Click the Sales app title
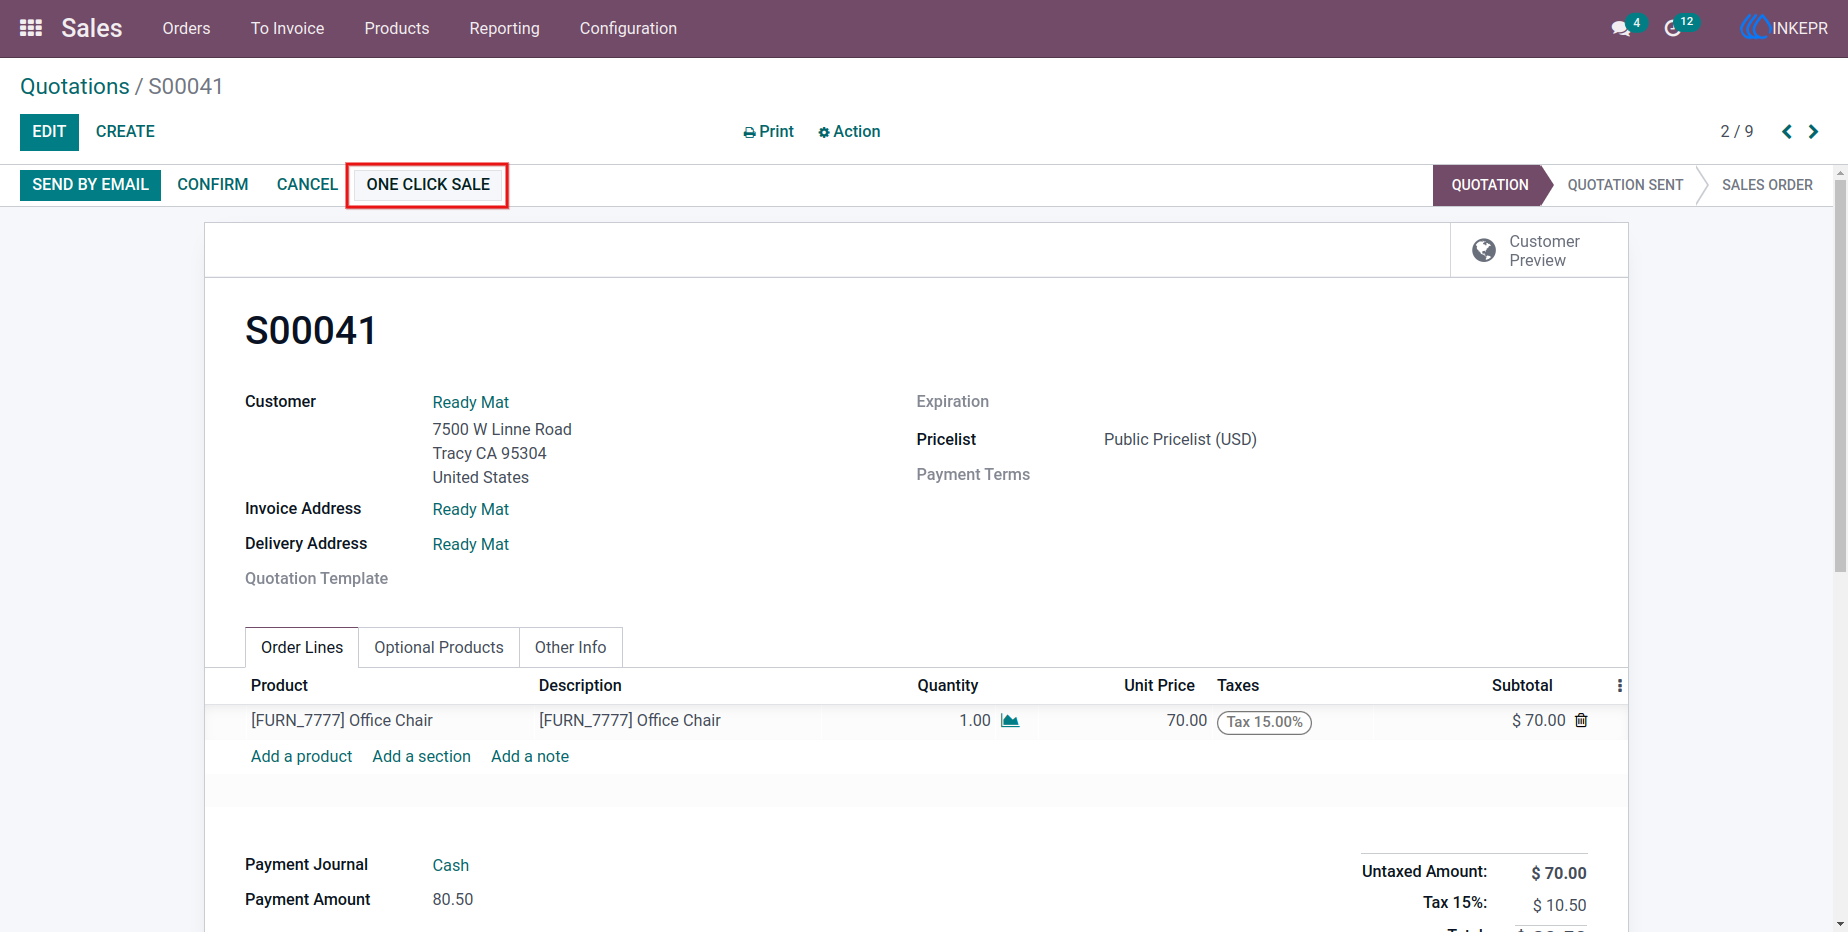Image resolution: width=1848 pixels, height=932 pixels. (x=92, y=28)
